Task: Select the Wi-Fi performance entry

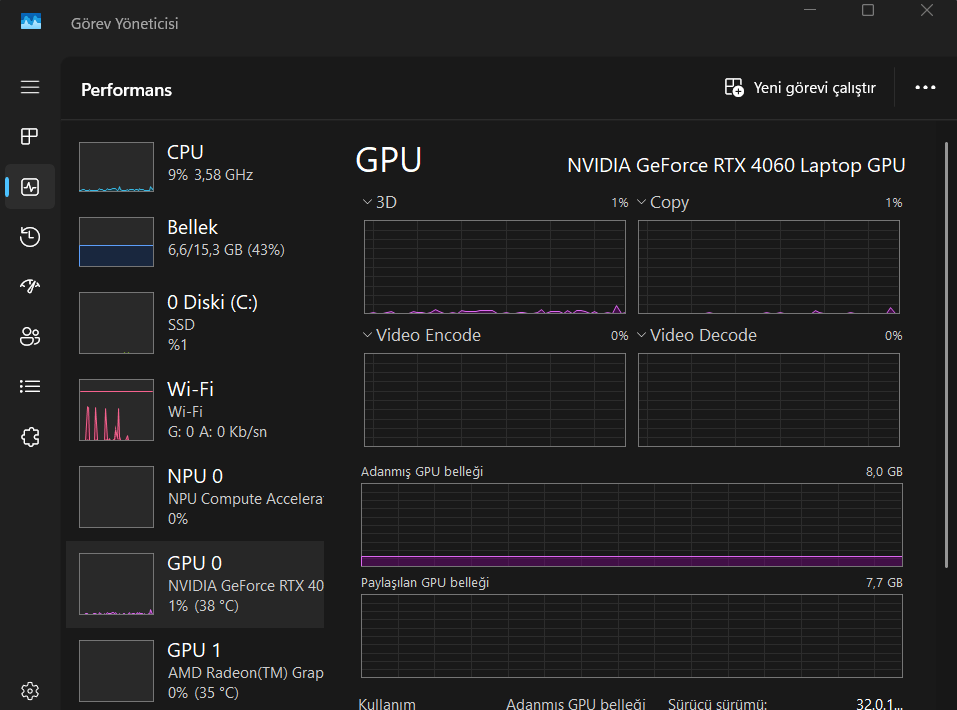Action: pos(195,410)
